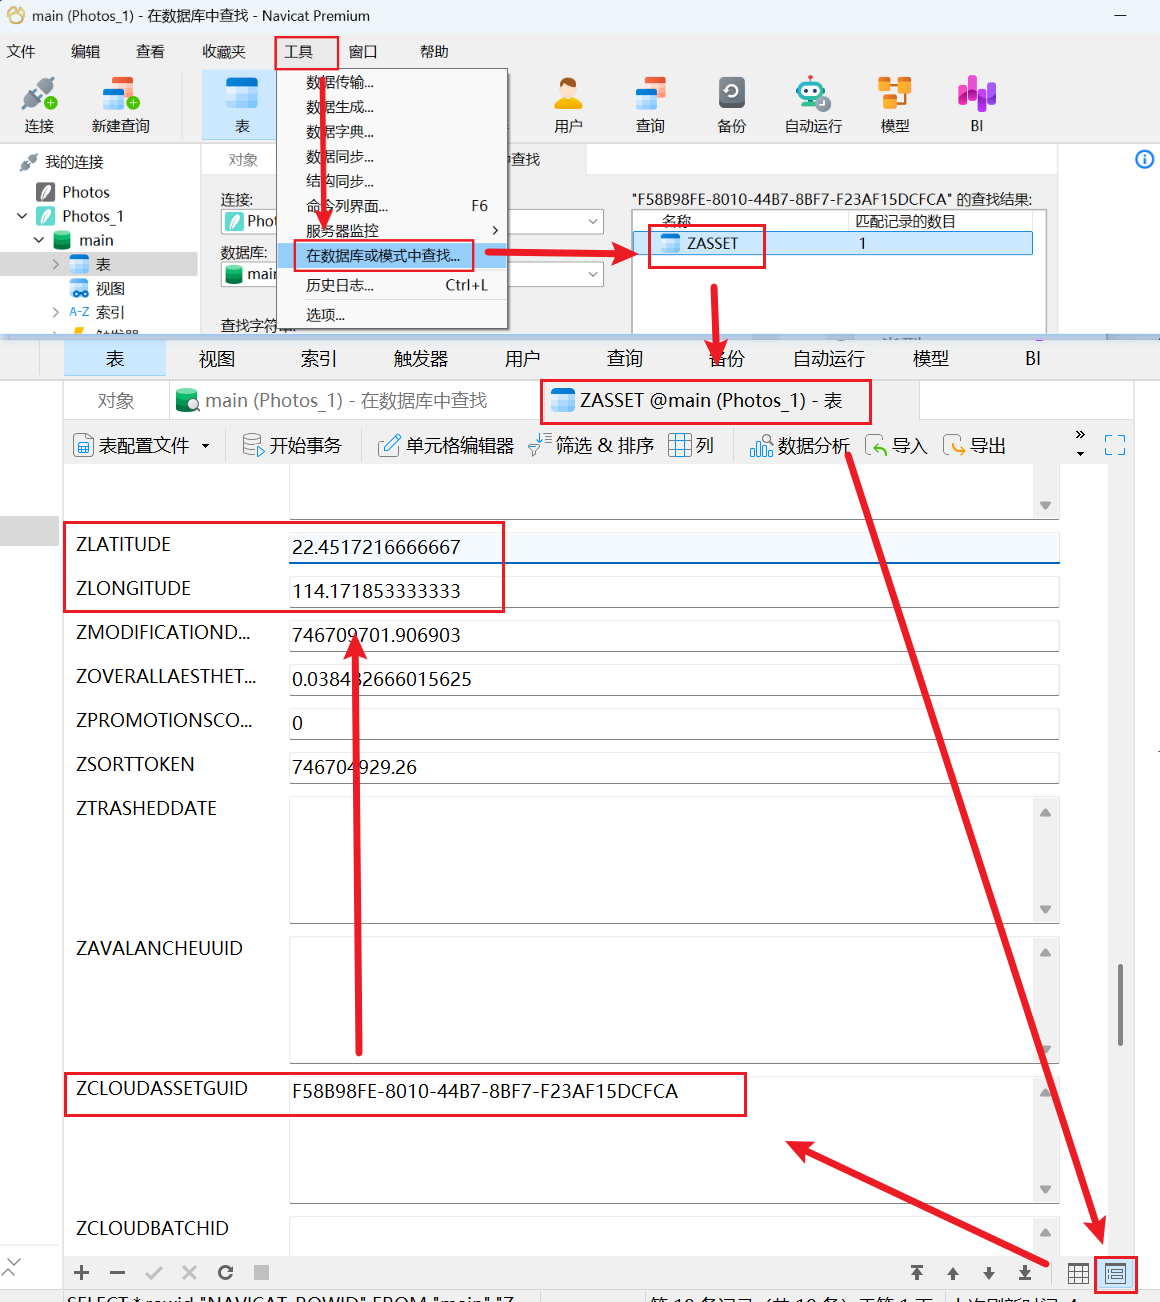Open the 数据库 combo box dropdown
Image resolution: width=1160 pixels, height=1302 pixels.
(x=593, y=273)
